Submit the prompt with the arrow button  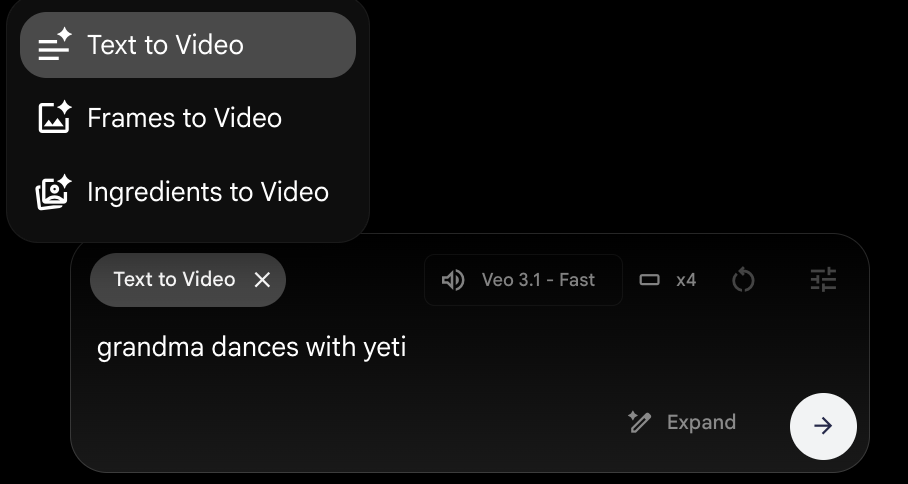[823, 426]
